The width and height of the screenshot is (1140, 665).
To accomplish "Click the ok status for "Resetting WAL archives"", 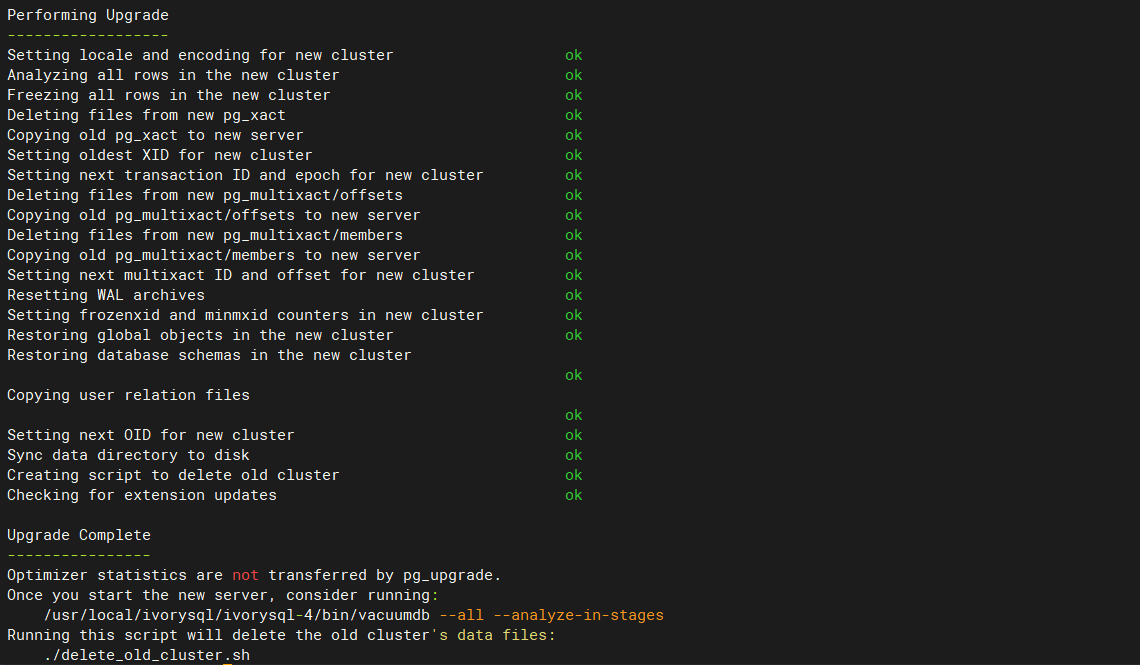I will coord(573,295).
